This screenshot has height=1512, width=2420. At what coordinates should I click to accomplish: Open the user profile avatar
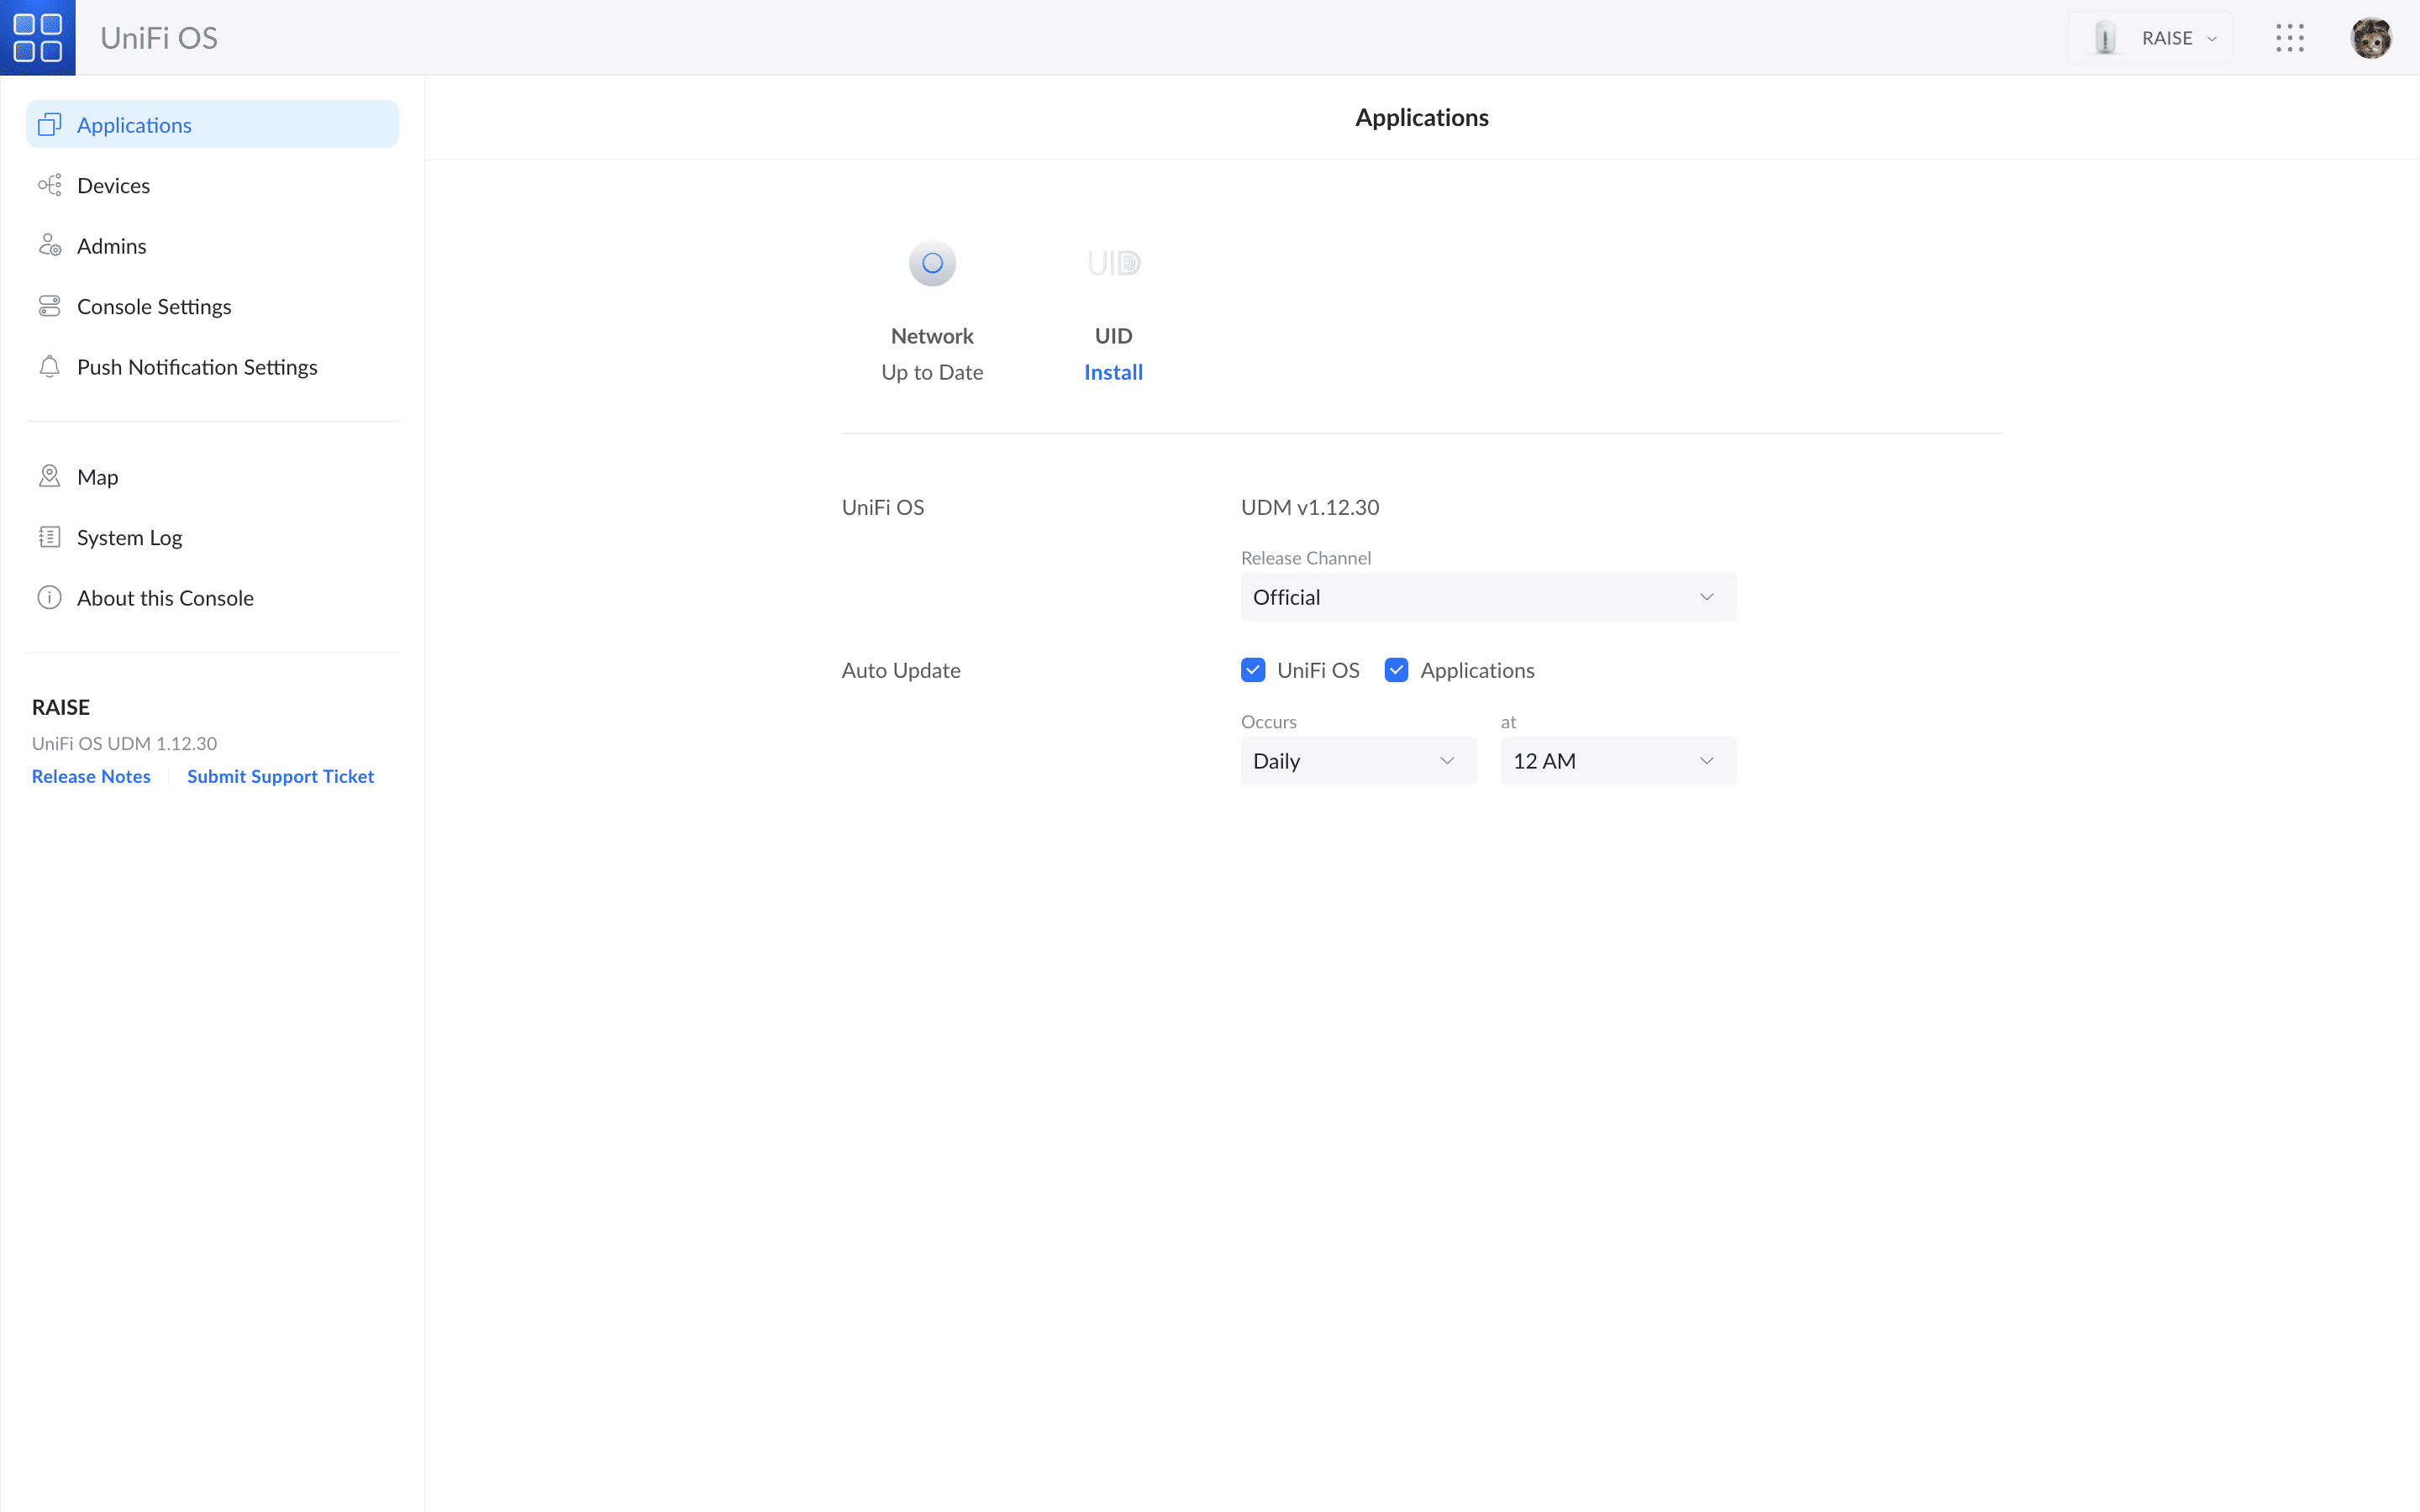coord(2370,38)
